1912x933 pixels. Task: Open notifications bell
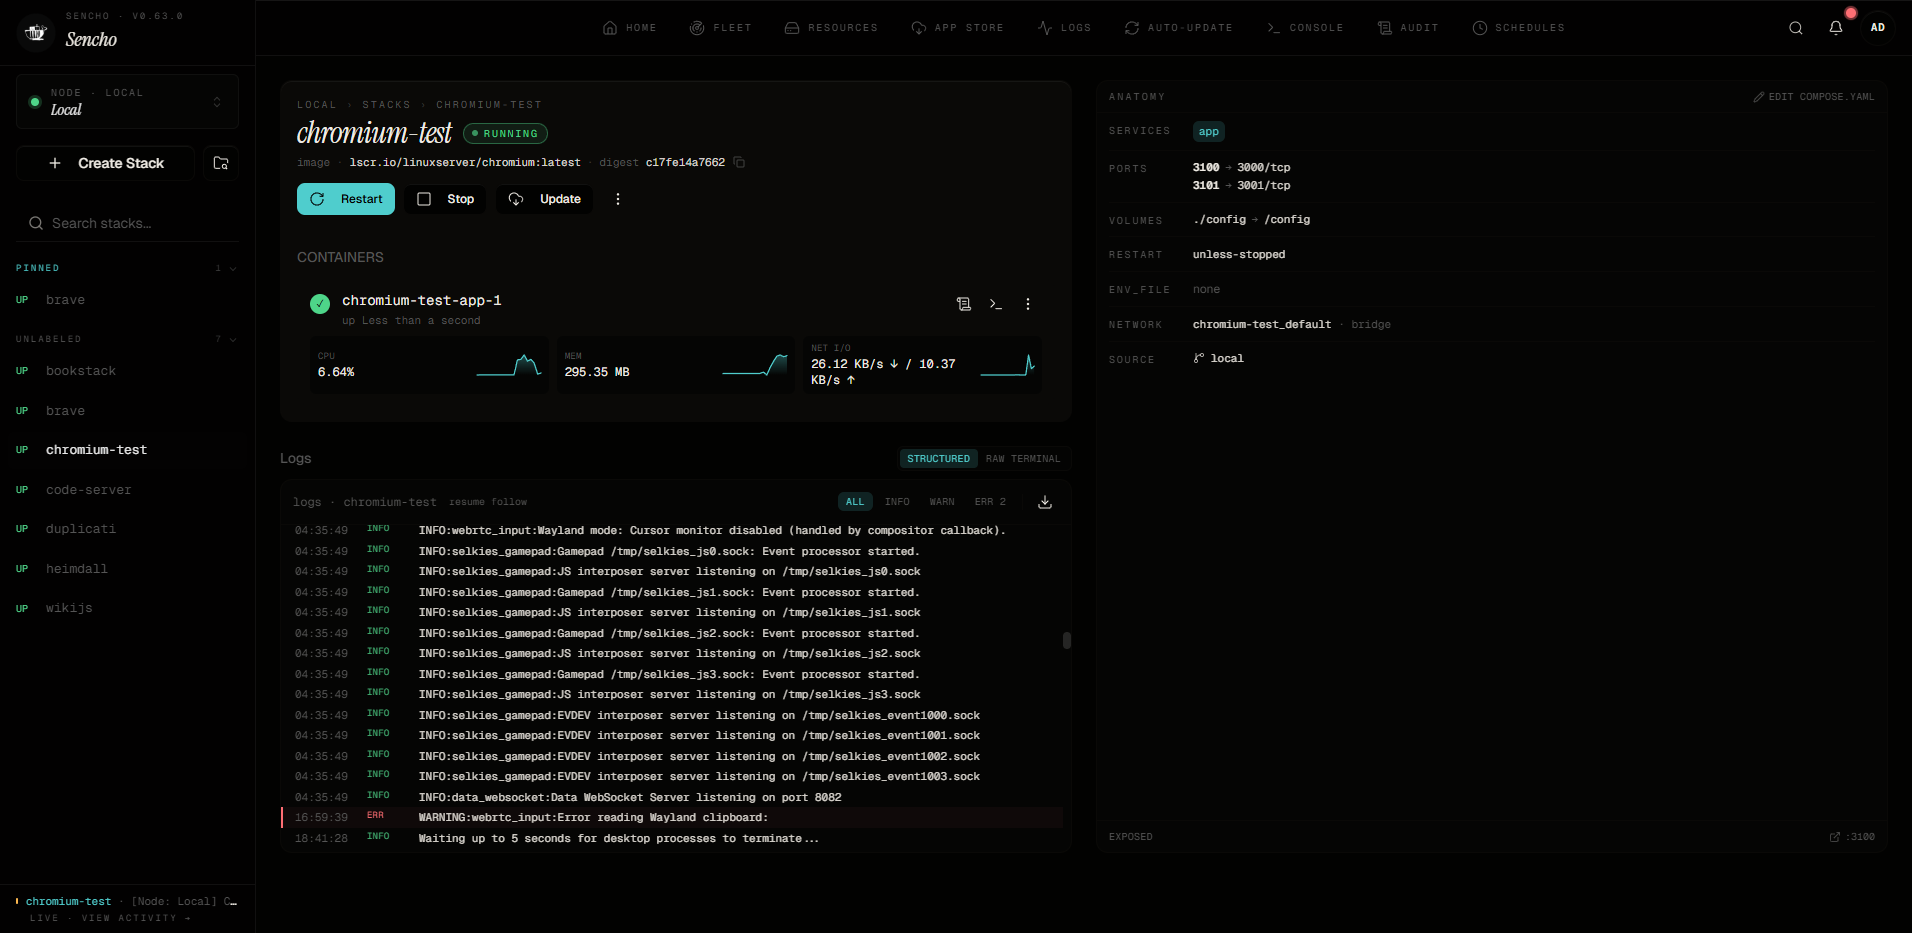pyautogui.click(x=1836, y=28)
